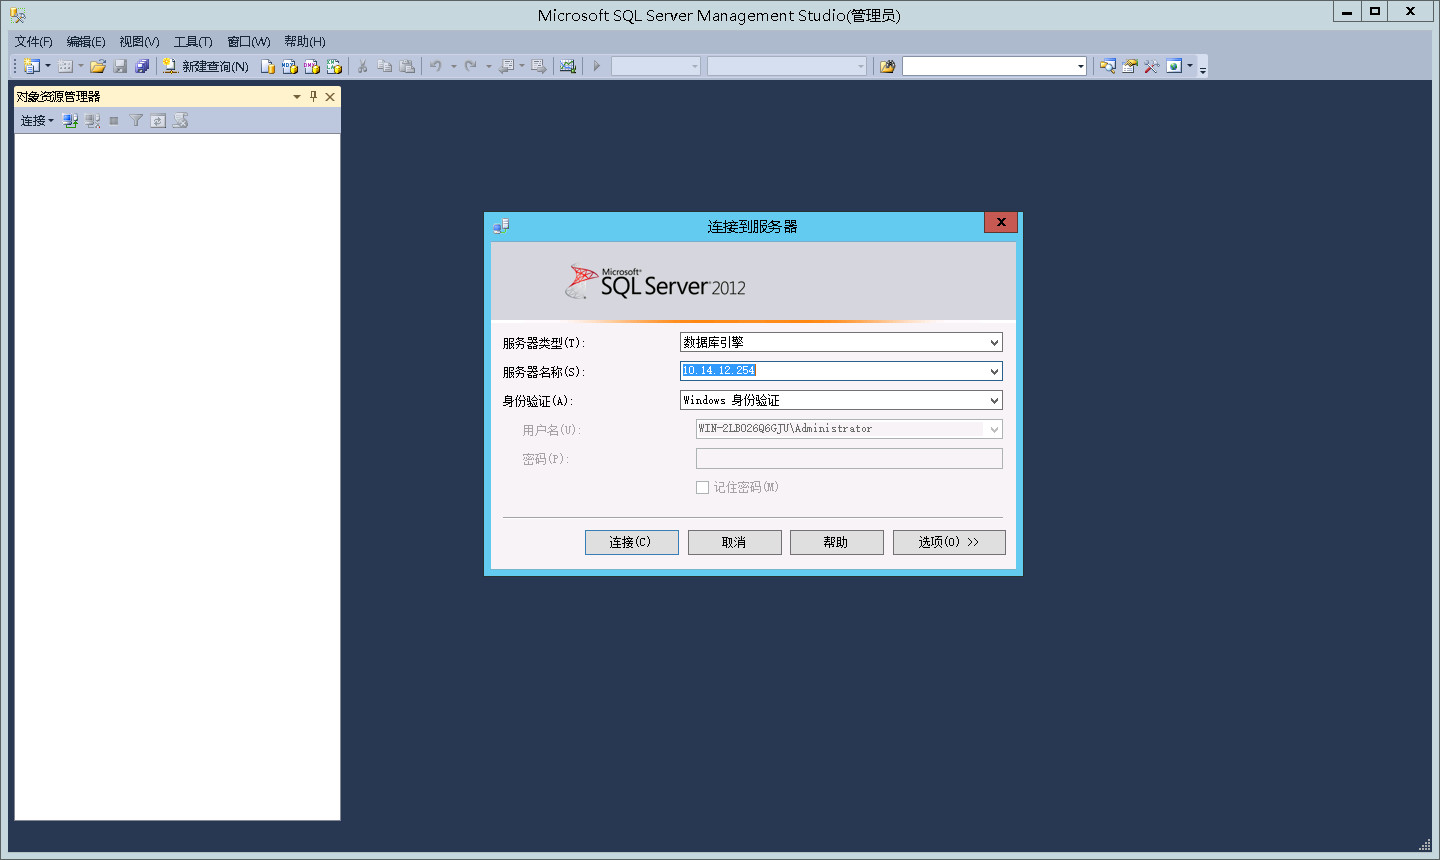1440x860 pixels.
Task: Click the script icon in Object Explorer toolbar
Action: coord(180,120)
